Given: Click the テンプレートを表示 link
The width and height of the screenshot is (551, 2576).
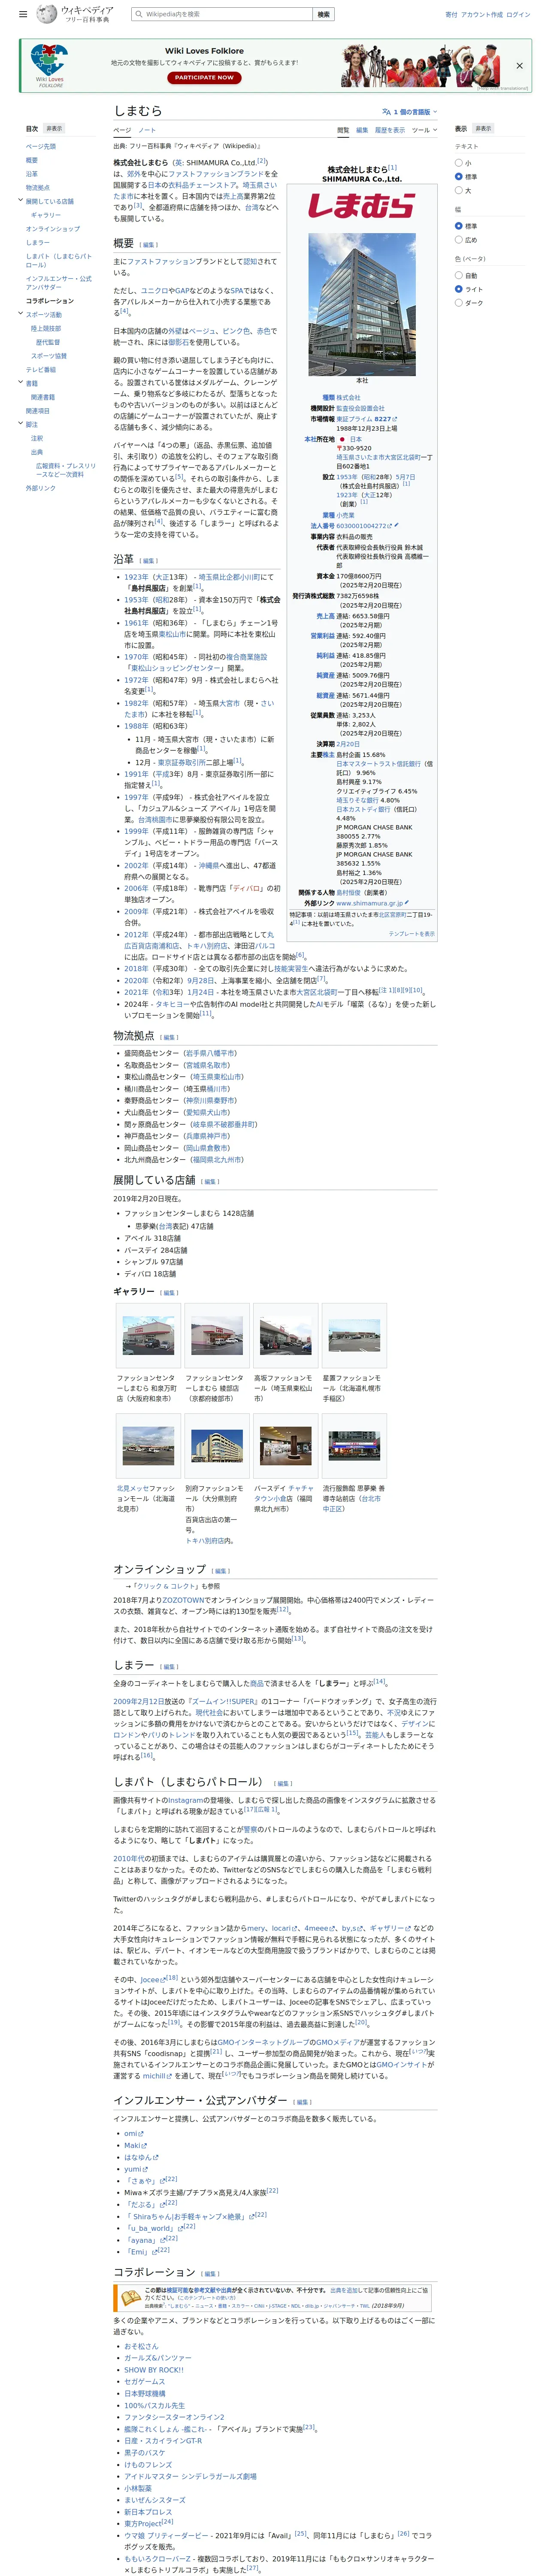Looking at the screenshot, I should point(412,934).
